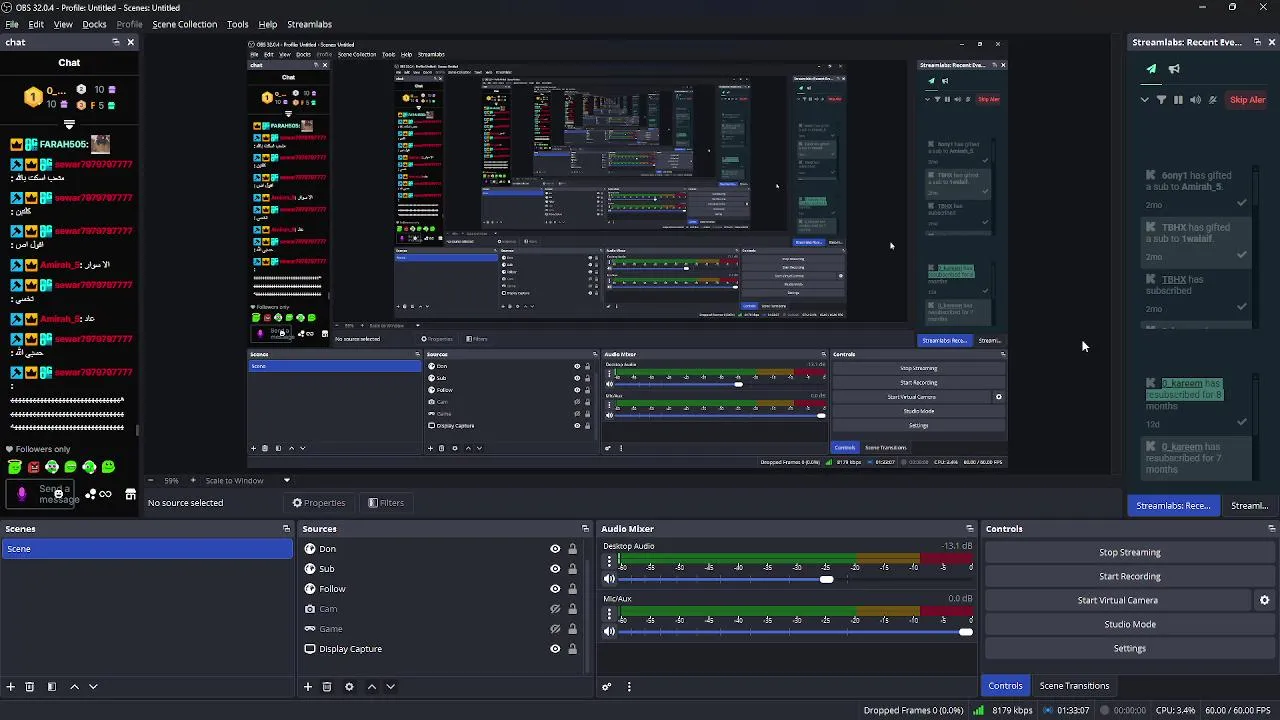Add a new scene with plus icon
Viewport: 1280px width, 720px height.
pyautogui.click(x=10, y=687)
